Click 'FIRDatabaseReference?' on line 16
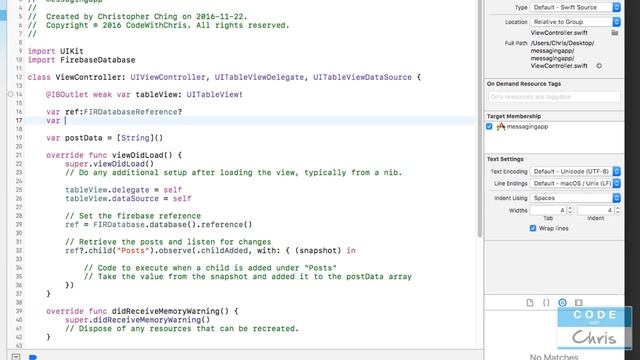Screen dimensions: 640x360 [133, 112]
